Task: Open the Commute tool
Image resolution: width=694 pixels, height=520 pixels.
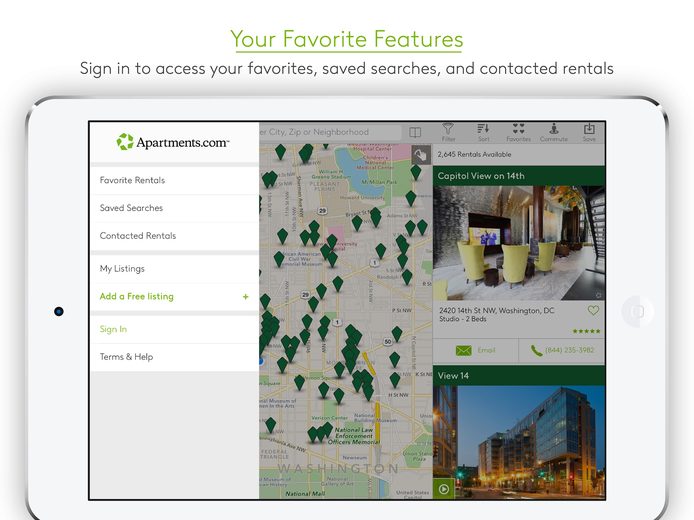Action: click(554, 132)
